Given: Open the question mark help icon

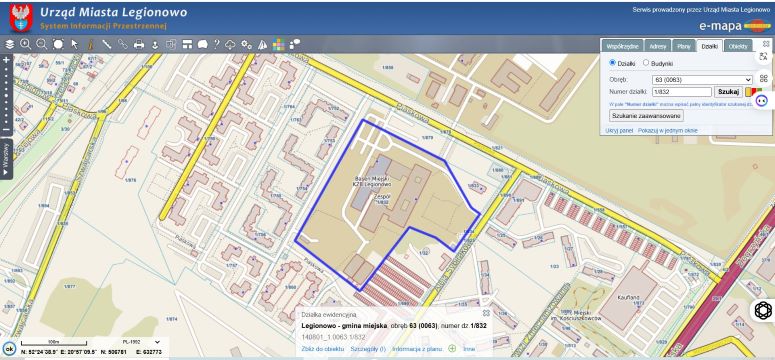Looking at the screenshot, I should click(216, 45).
